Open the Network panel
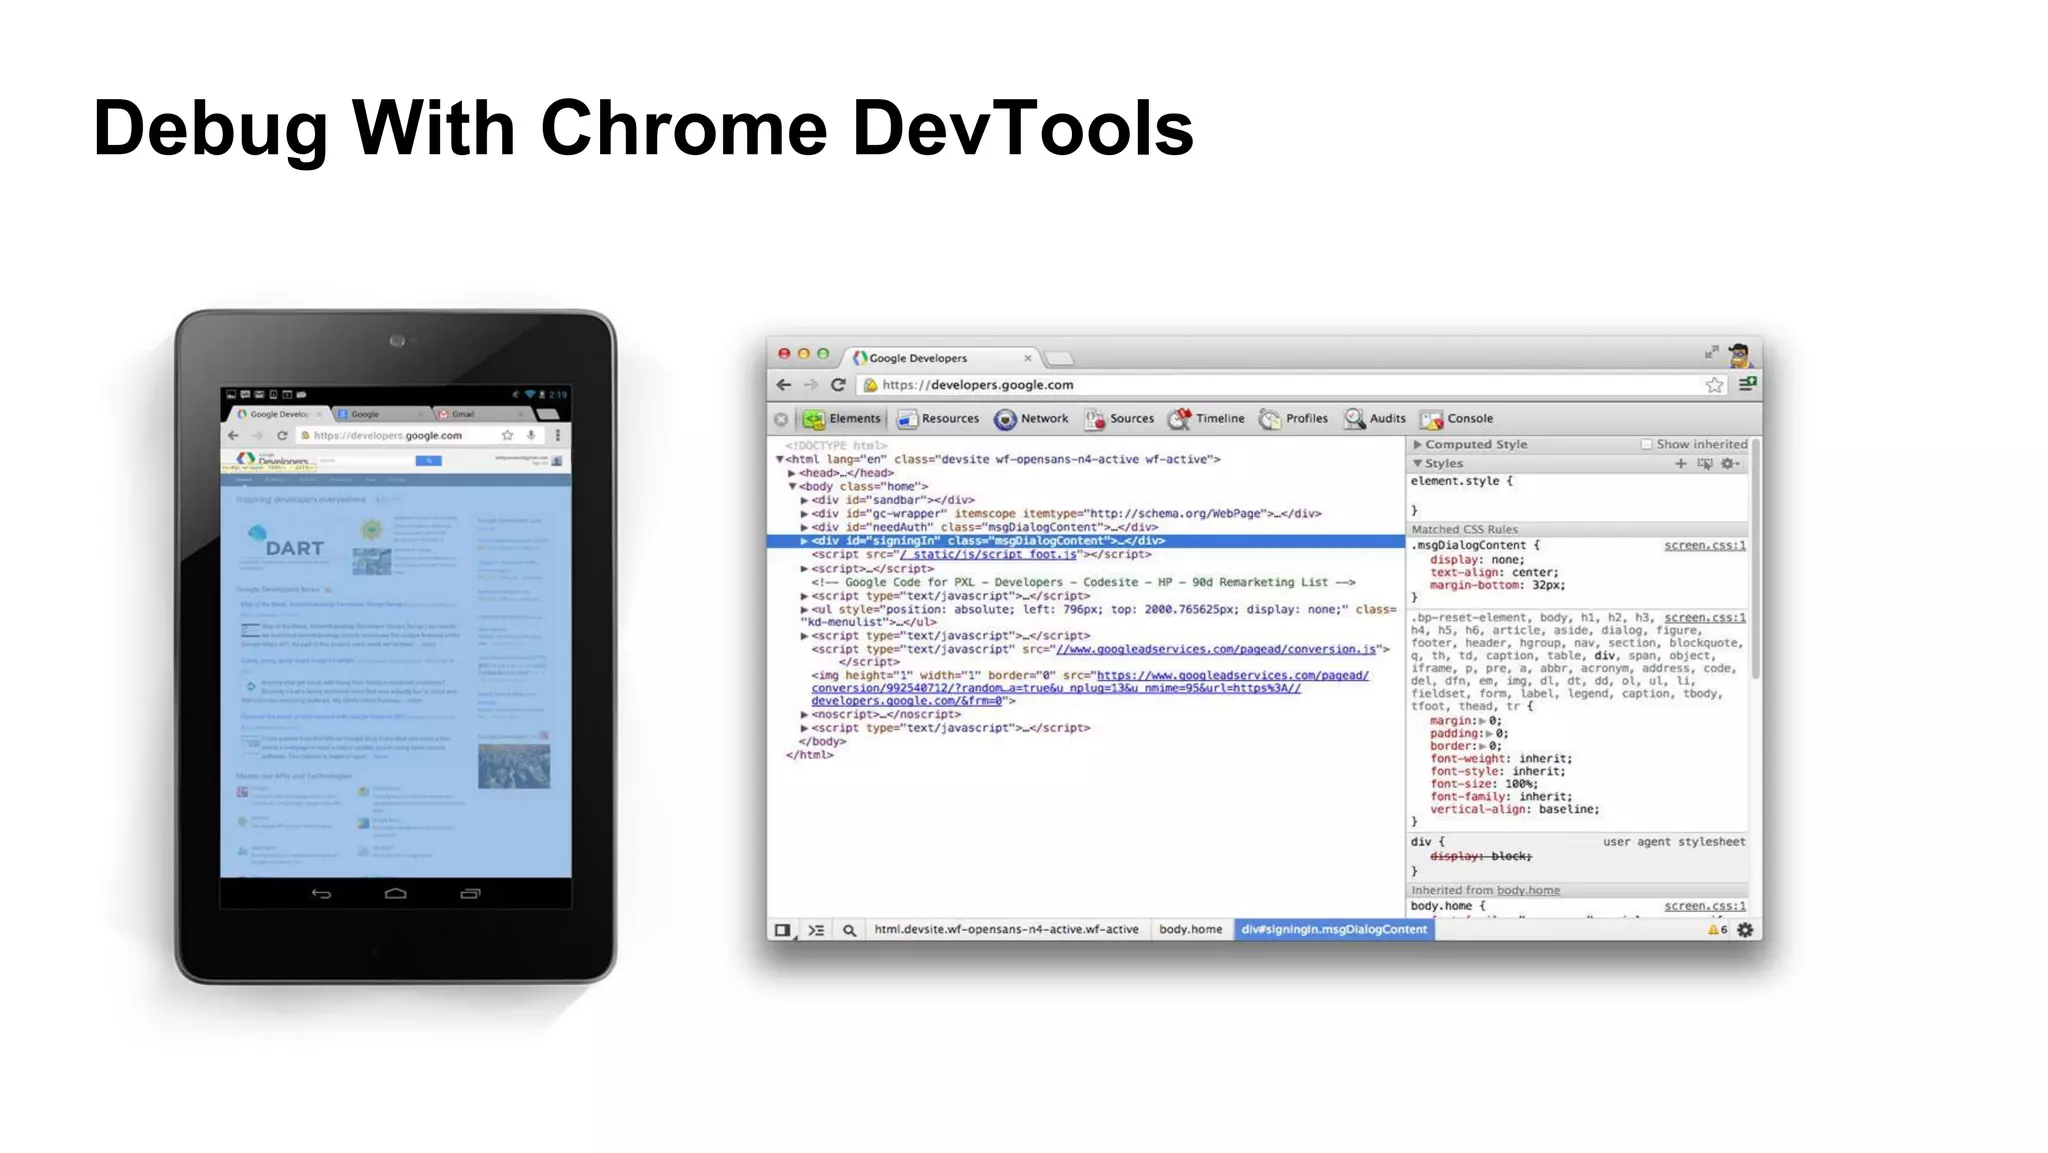Screen dimensions: 2048x1153 coord(1031,419)
